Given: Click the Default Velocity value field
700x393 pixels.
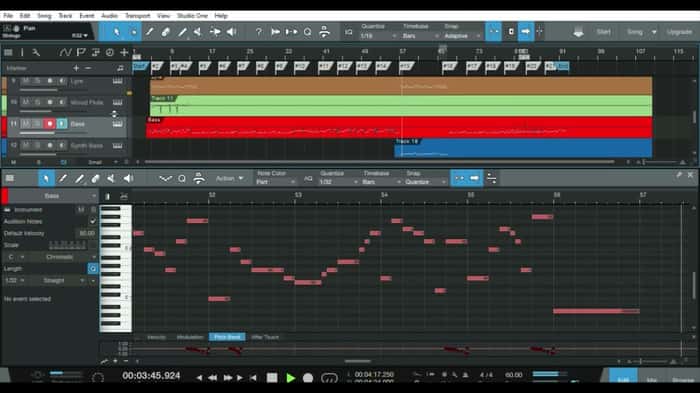Looking at the screenshot, I should click(87, 233).
